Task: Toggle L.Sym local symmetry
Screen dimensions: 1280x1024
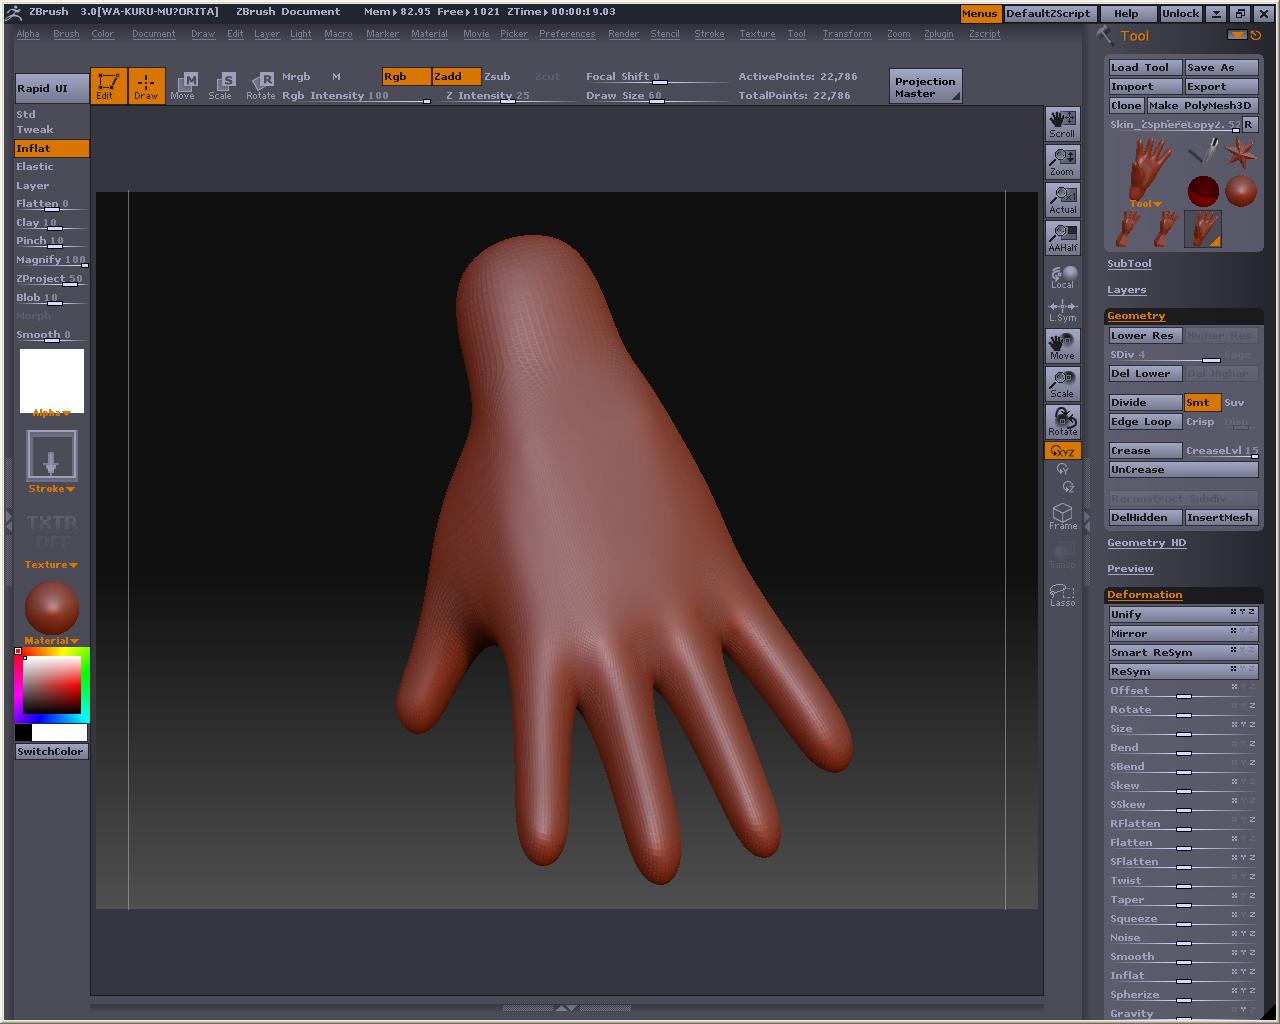Action: 1062,311
